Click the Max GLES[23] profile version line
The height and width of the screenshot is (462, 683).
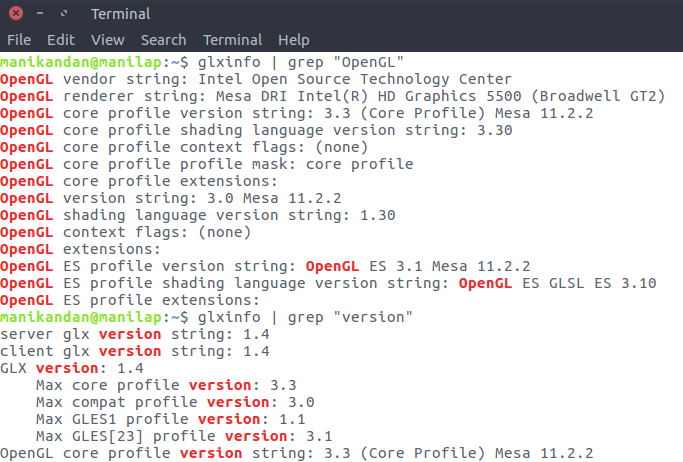coord(184,436)
